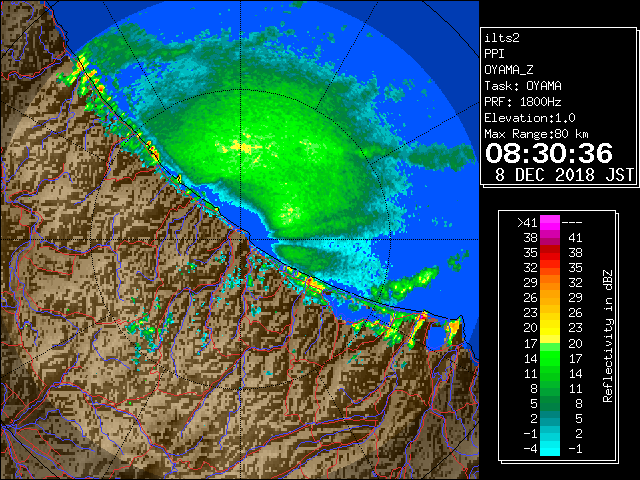640x480 pixels.
Task: Click the "OYAMA_Z" product name
Action: pyautogui.click(x=509, y=70)
